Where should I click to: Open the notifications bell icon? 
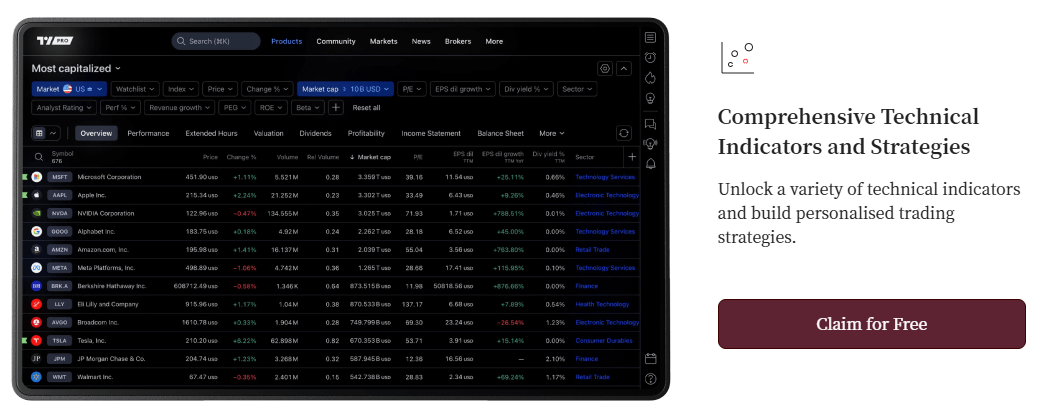point(651,163)
